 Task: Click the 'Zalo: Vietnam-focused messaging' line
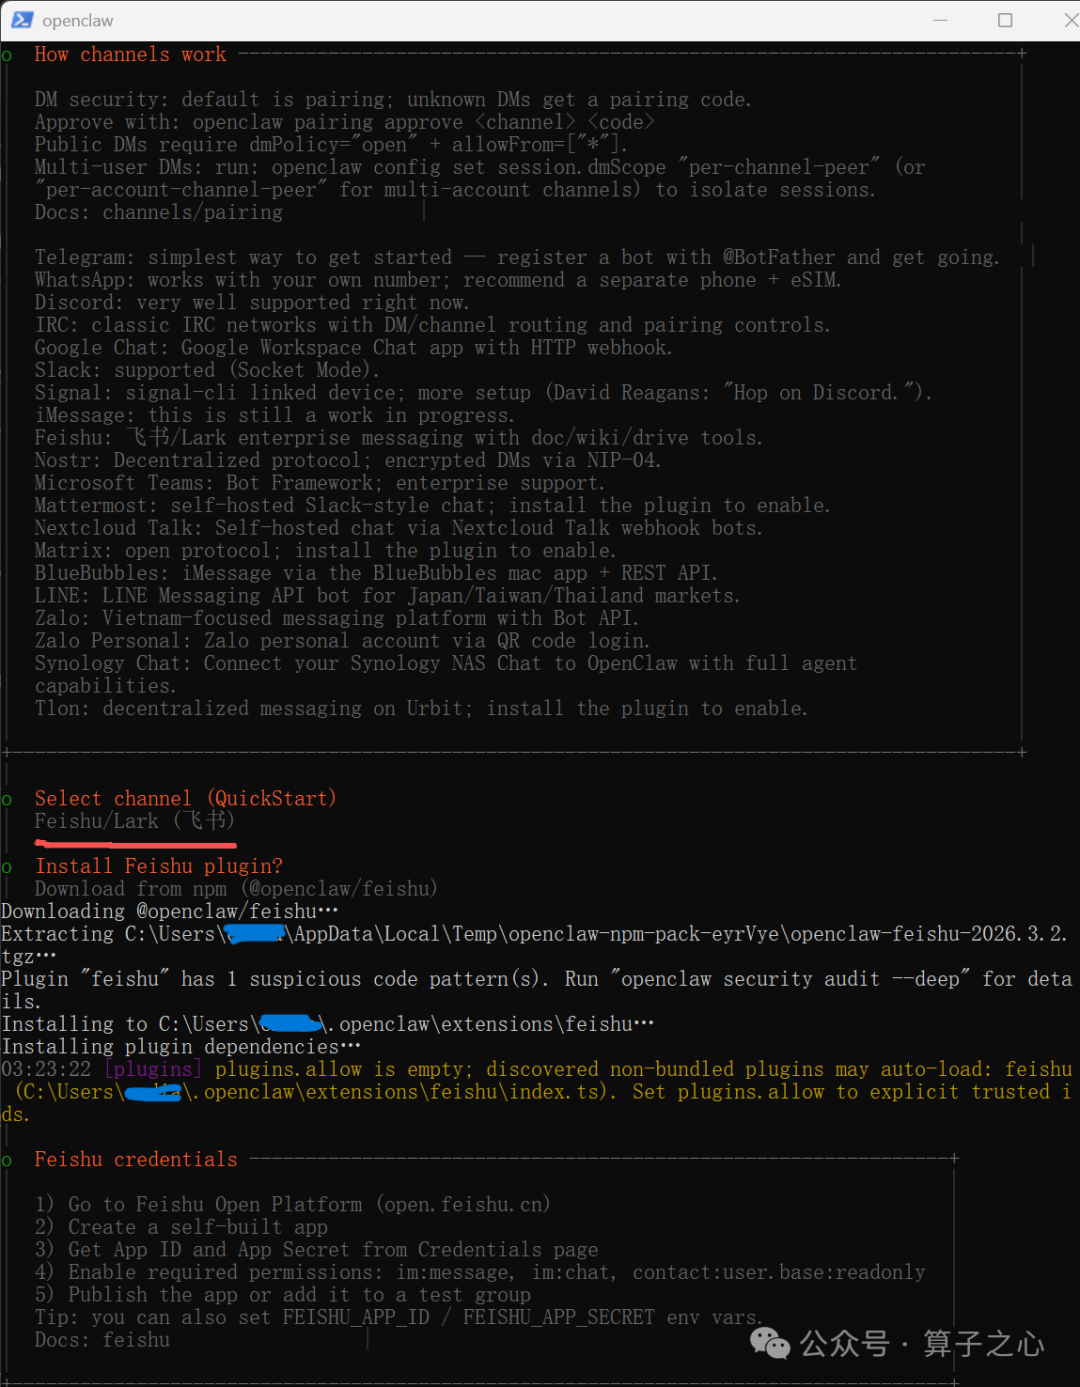coord(336,619)
